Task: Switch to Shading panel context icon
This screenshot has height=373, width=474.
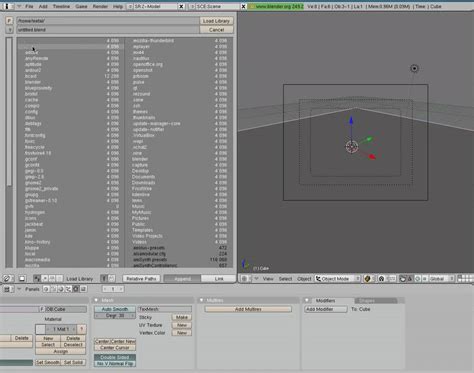Action: click(x=61, y=289)
